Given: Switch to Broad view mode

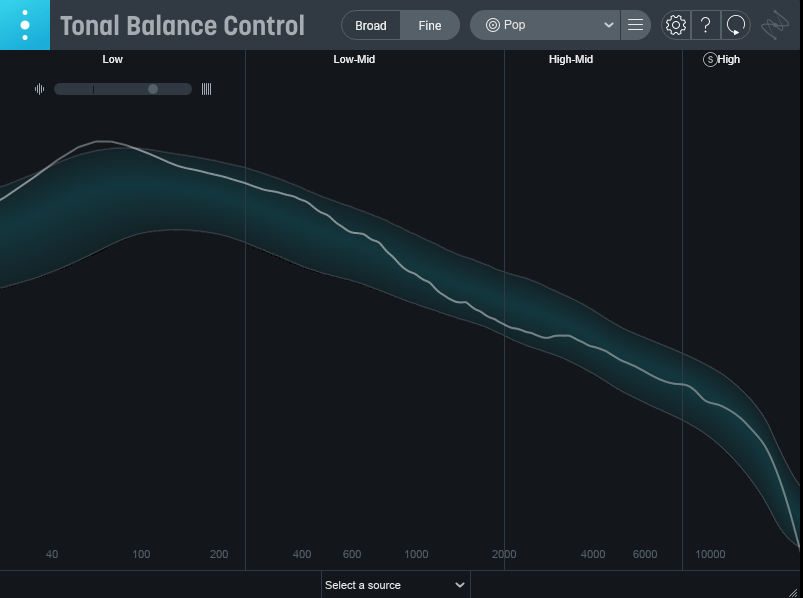Looking at the screenshot, I should coord(371,25).
